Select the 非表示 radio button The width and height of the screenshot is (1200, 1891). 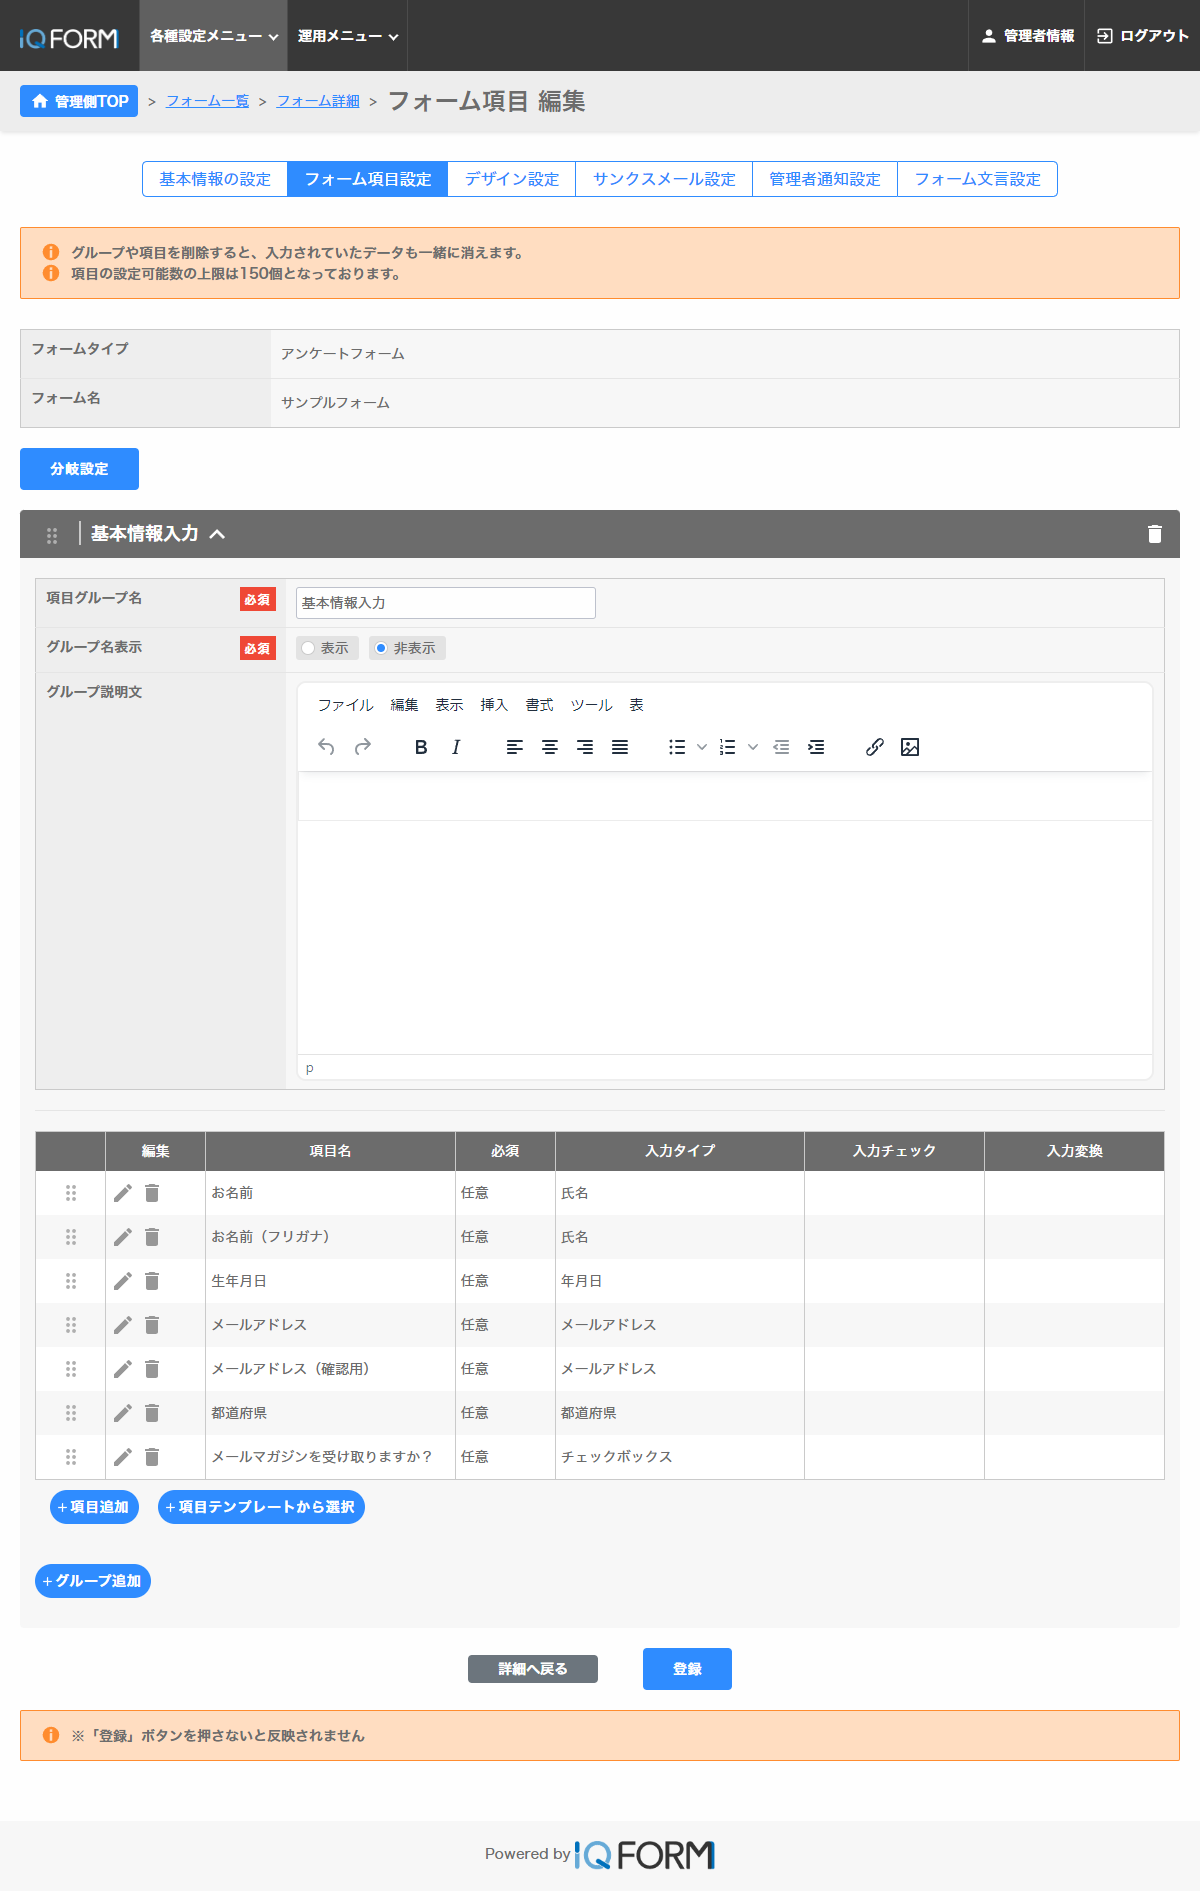(381, 648)
